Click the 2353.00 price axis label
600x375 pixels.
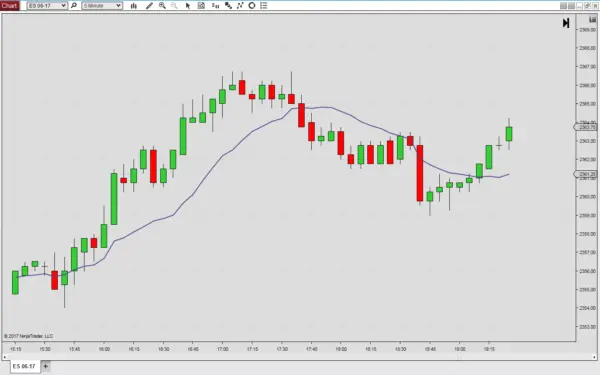[588, 327]
